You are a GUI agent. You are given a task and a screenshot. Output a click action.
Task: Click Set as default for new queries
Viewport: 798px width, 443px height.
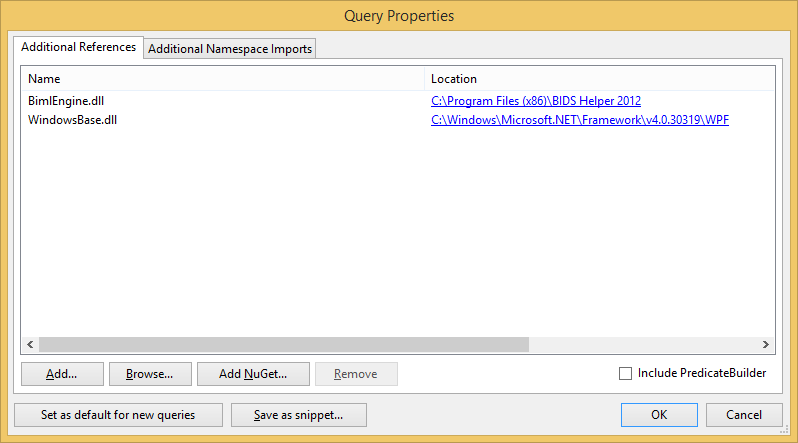point(117,414)
